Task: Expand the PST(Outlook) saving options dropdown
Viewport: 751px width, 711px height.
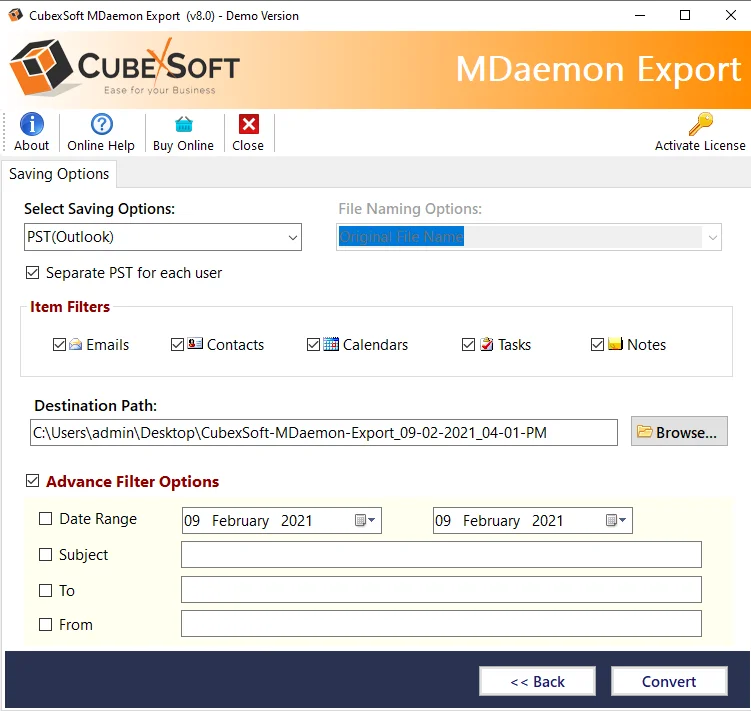Action: click(292, 238)
